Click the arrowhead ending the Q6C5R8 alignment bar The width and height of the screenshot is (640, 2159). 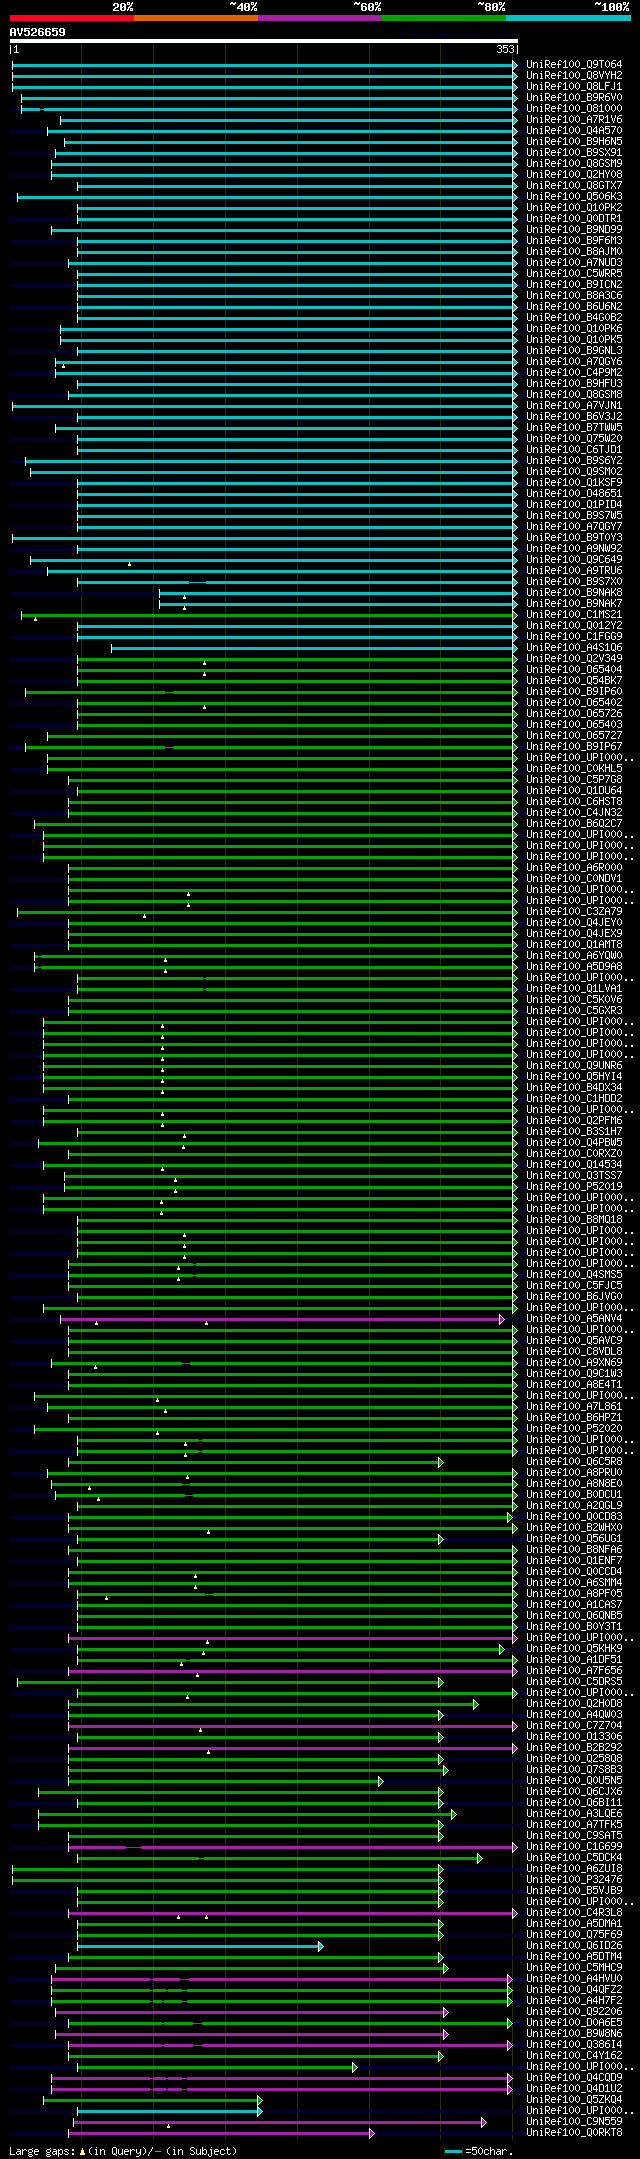[440, 1462]
